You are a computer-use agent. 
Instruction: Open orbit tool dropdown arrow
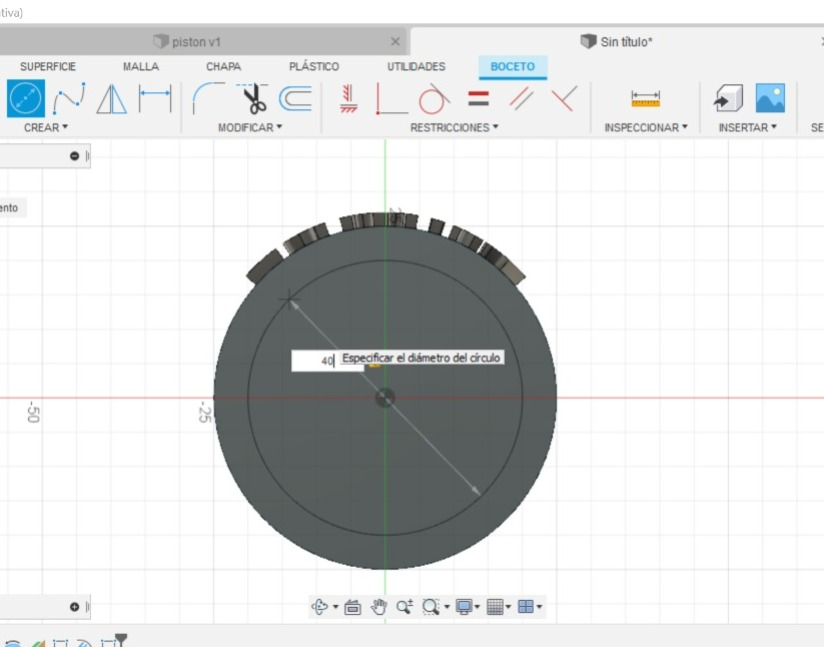(x=335, y=607)
